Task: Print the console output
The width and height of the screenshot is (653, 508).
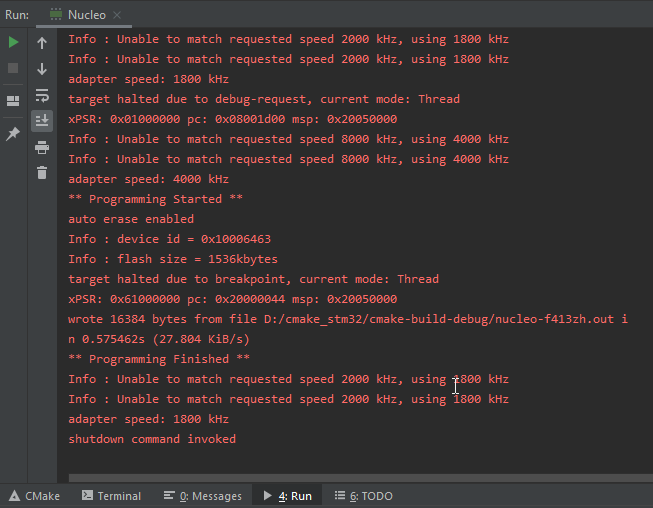Action: pyautogui.click(x=42, y=147)
